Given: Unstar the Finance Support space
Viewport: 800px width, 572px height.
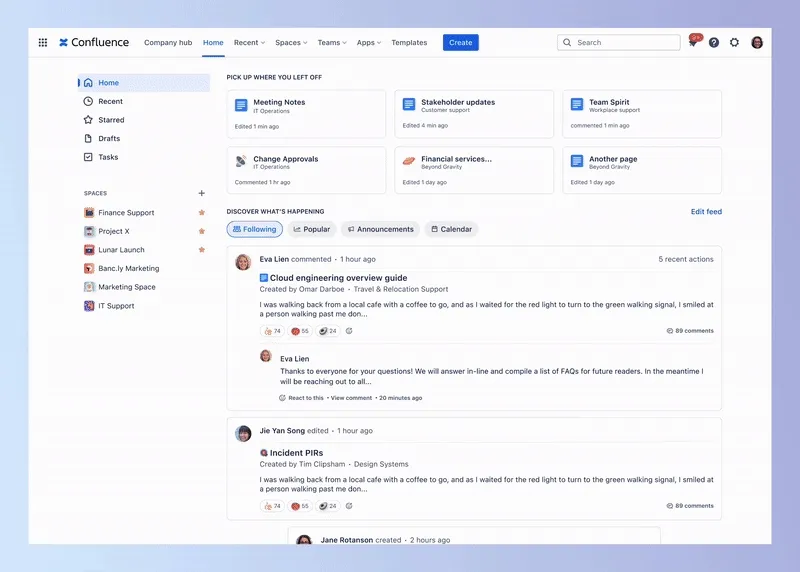Looking at the screenshot, I should click(202, 212).
